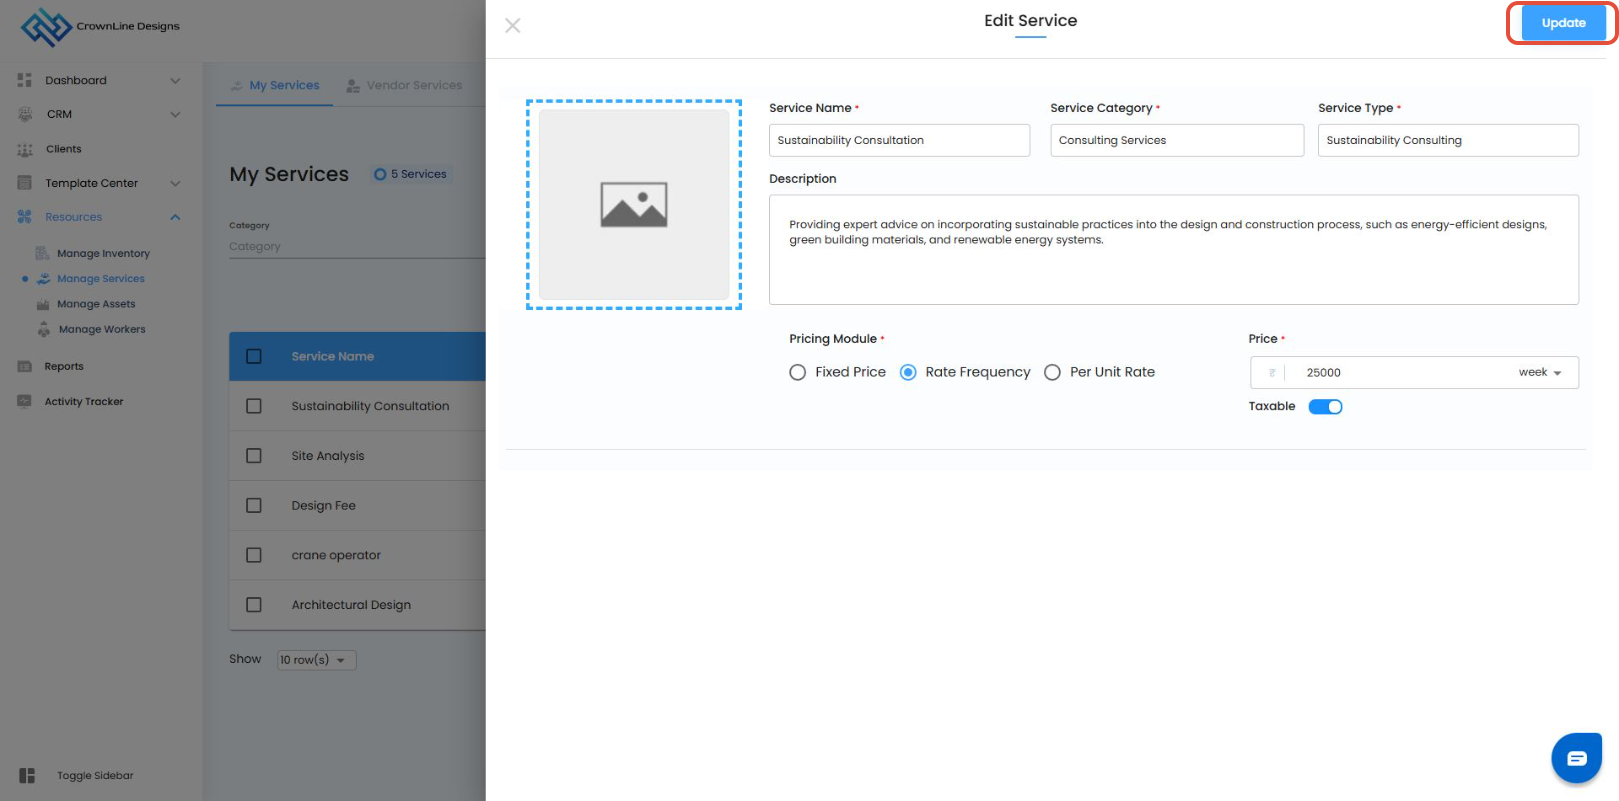
Task: Click the Resources icon in sidebar
Action: coord(25,217)
